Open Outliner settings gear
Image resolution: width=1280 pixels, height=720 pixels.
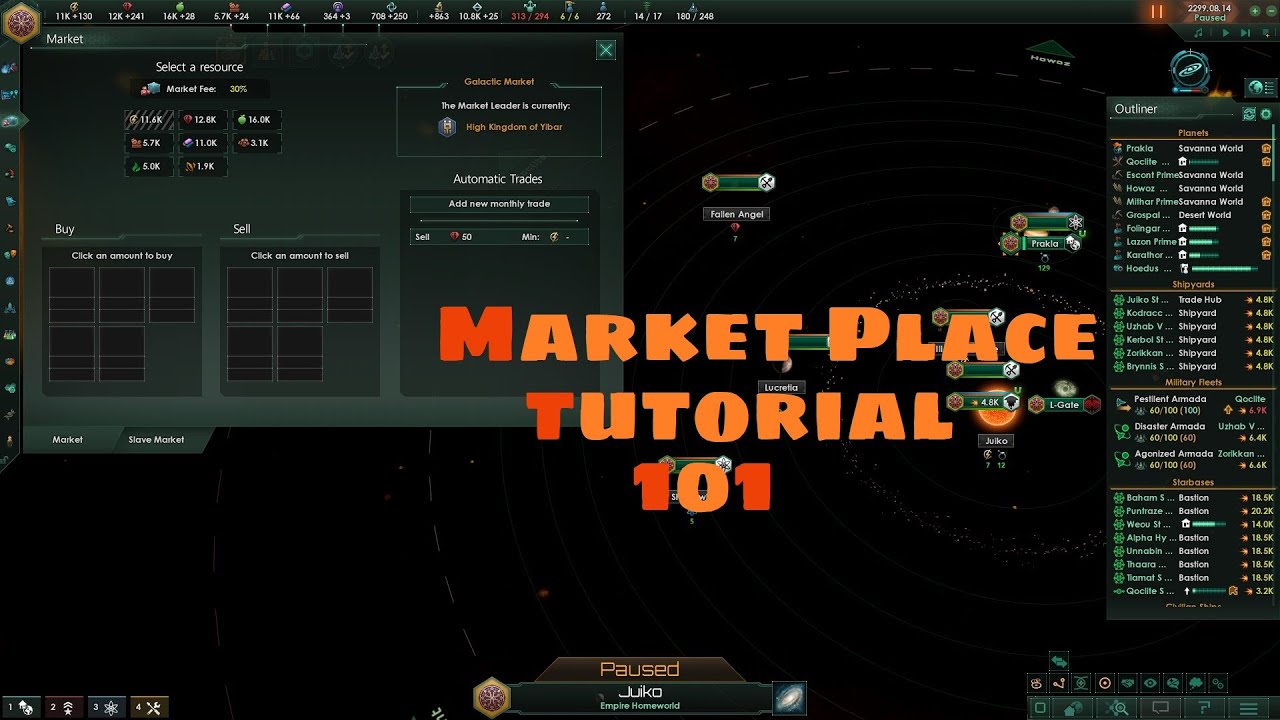click(1265, 114)
